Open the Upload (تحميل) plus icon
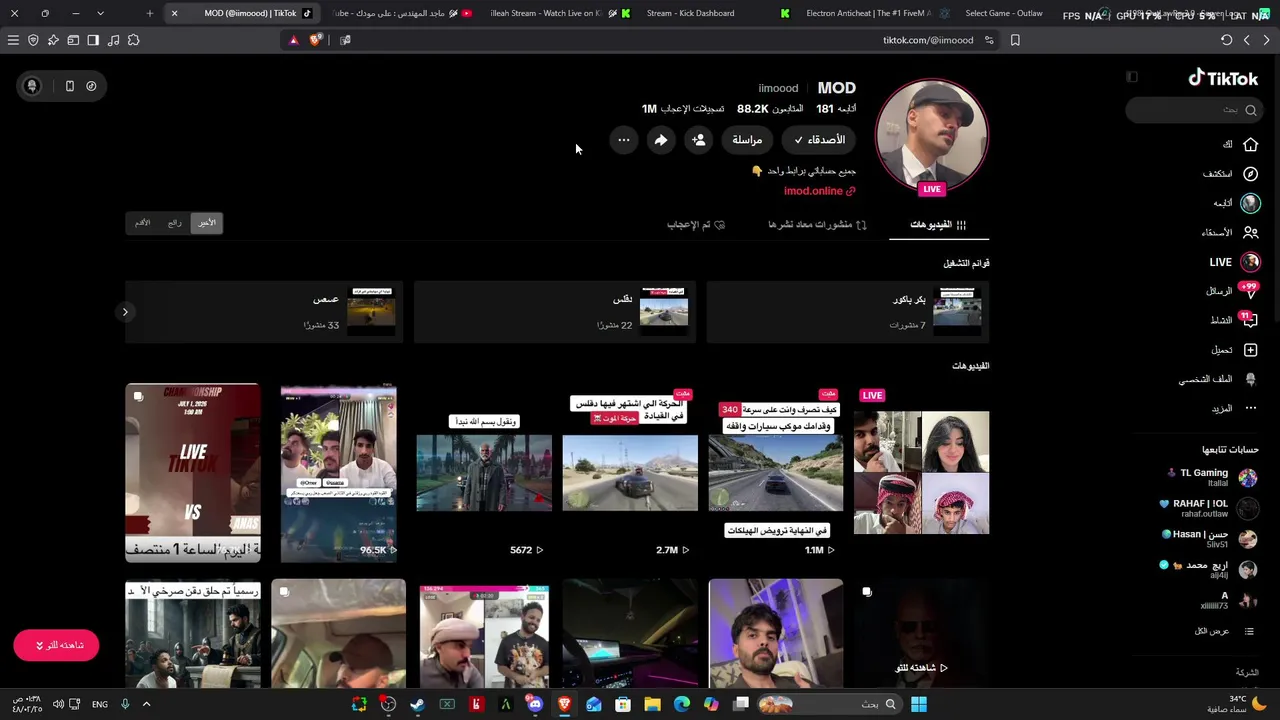The image size is (1280, 720). [x=1250, y=350]
